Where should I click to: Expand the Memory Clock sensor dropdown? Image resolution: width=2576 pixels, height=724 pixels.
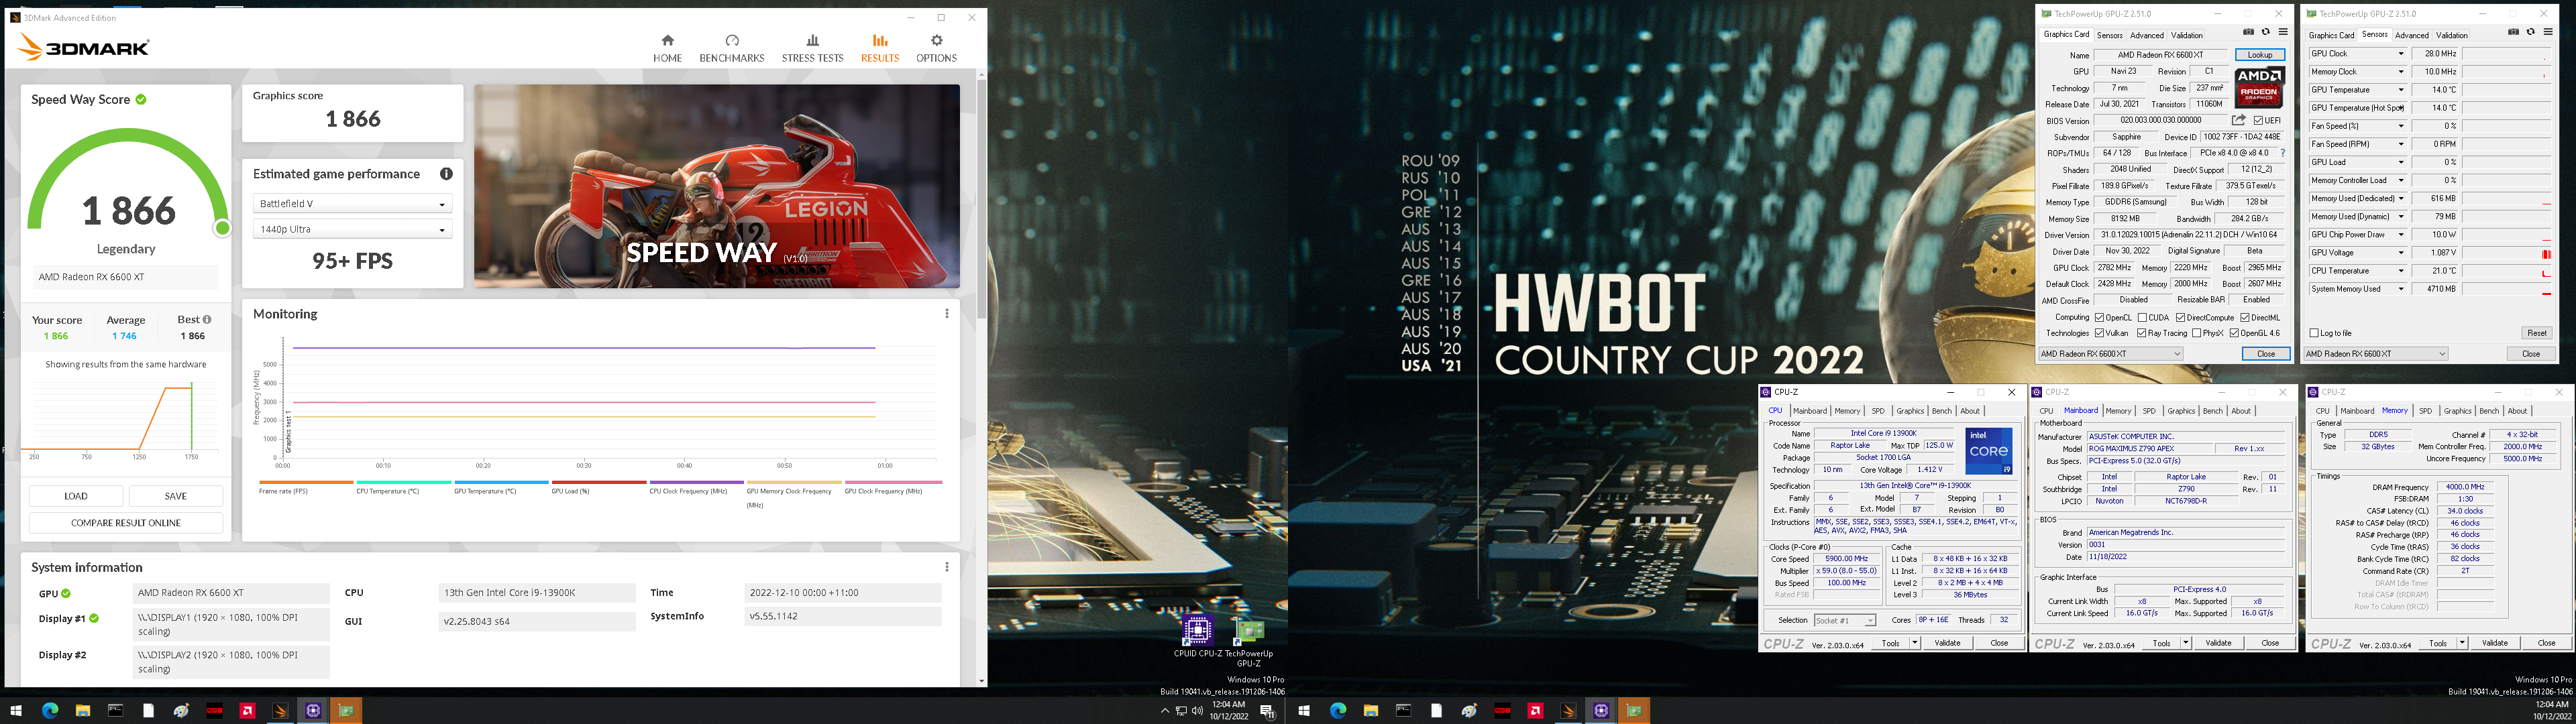[x=2400, y=72]
